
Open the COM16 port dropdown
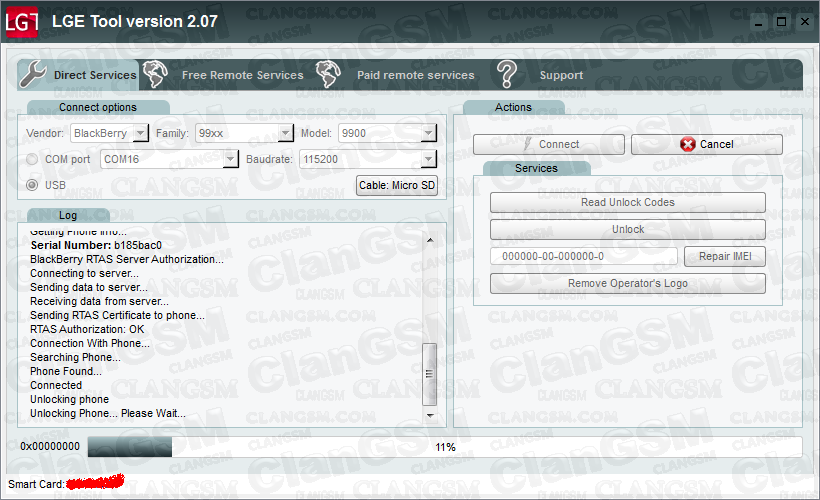click(231, 159)
